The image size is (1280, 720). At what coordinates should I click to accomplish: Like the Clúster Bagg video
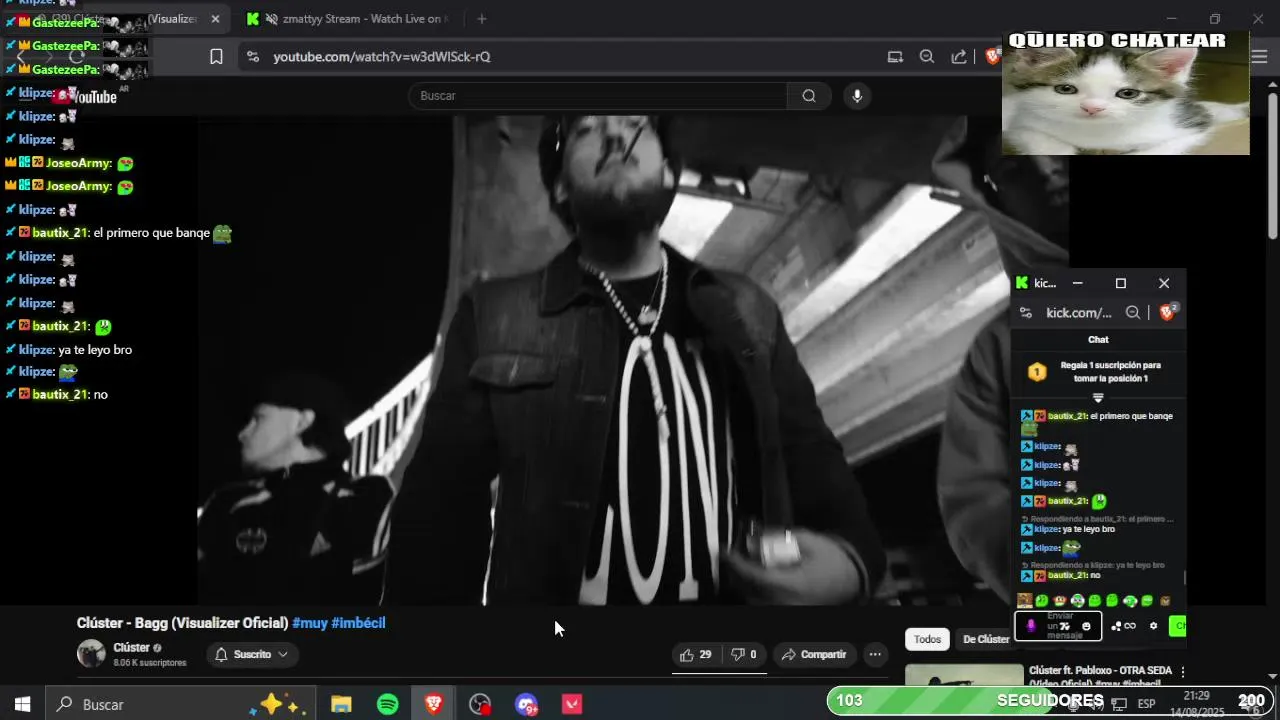(x=695, y=655)
